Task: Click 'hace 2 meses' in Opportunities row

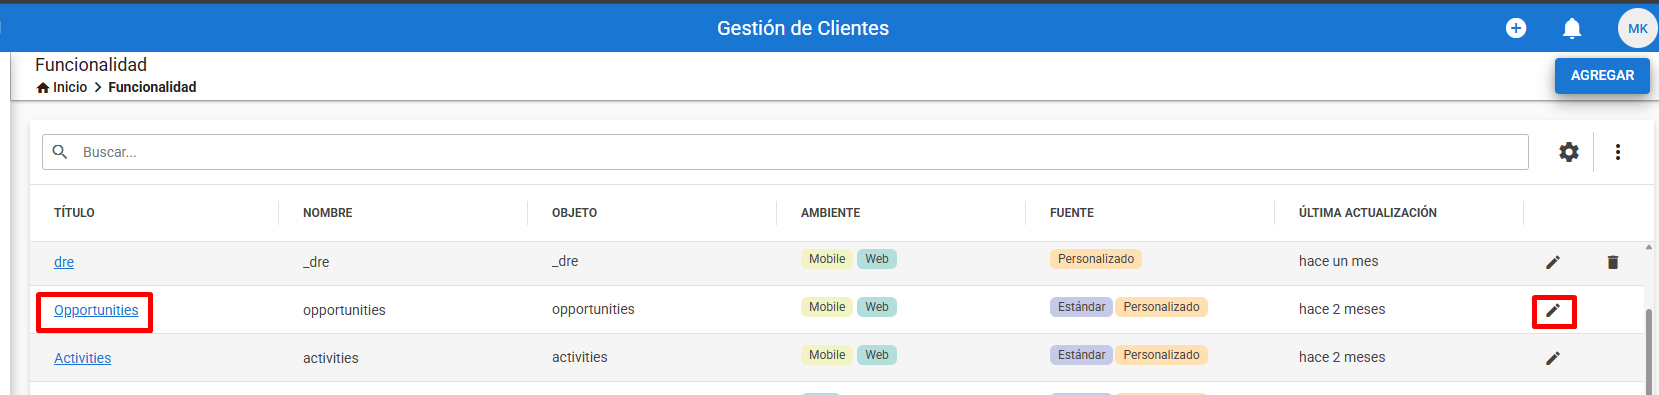Action: (x=1342, y=309)
